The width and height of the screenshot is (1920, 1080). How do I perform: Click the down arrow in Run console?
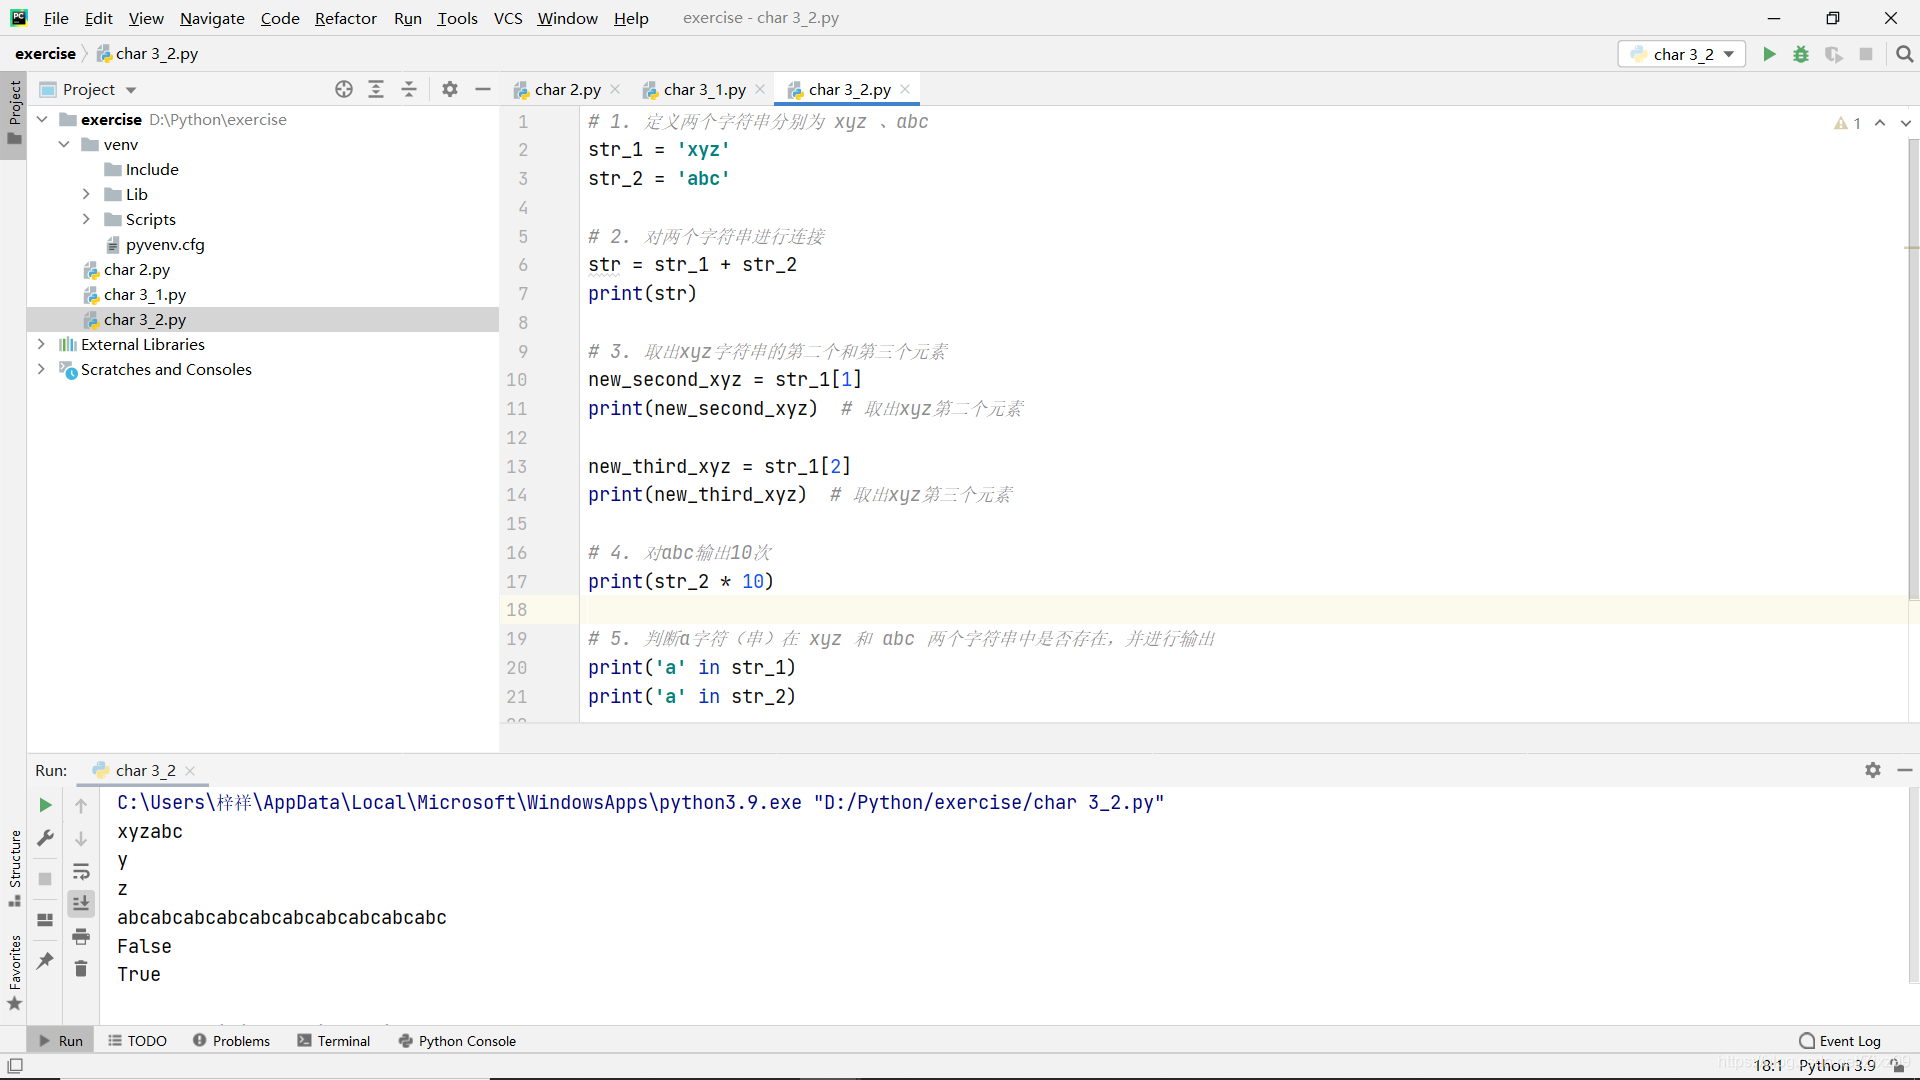click(x=81, y=838)
